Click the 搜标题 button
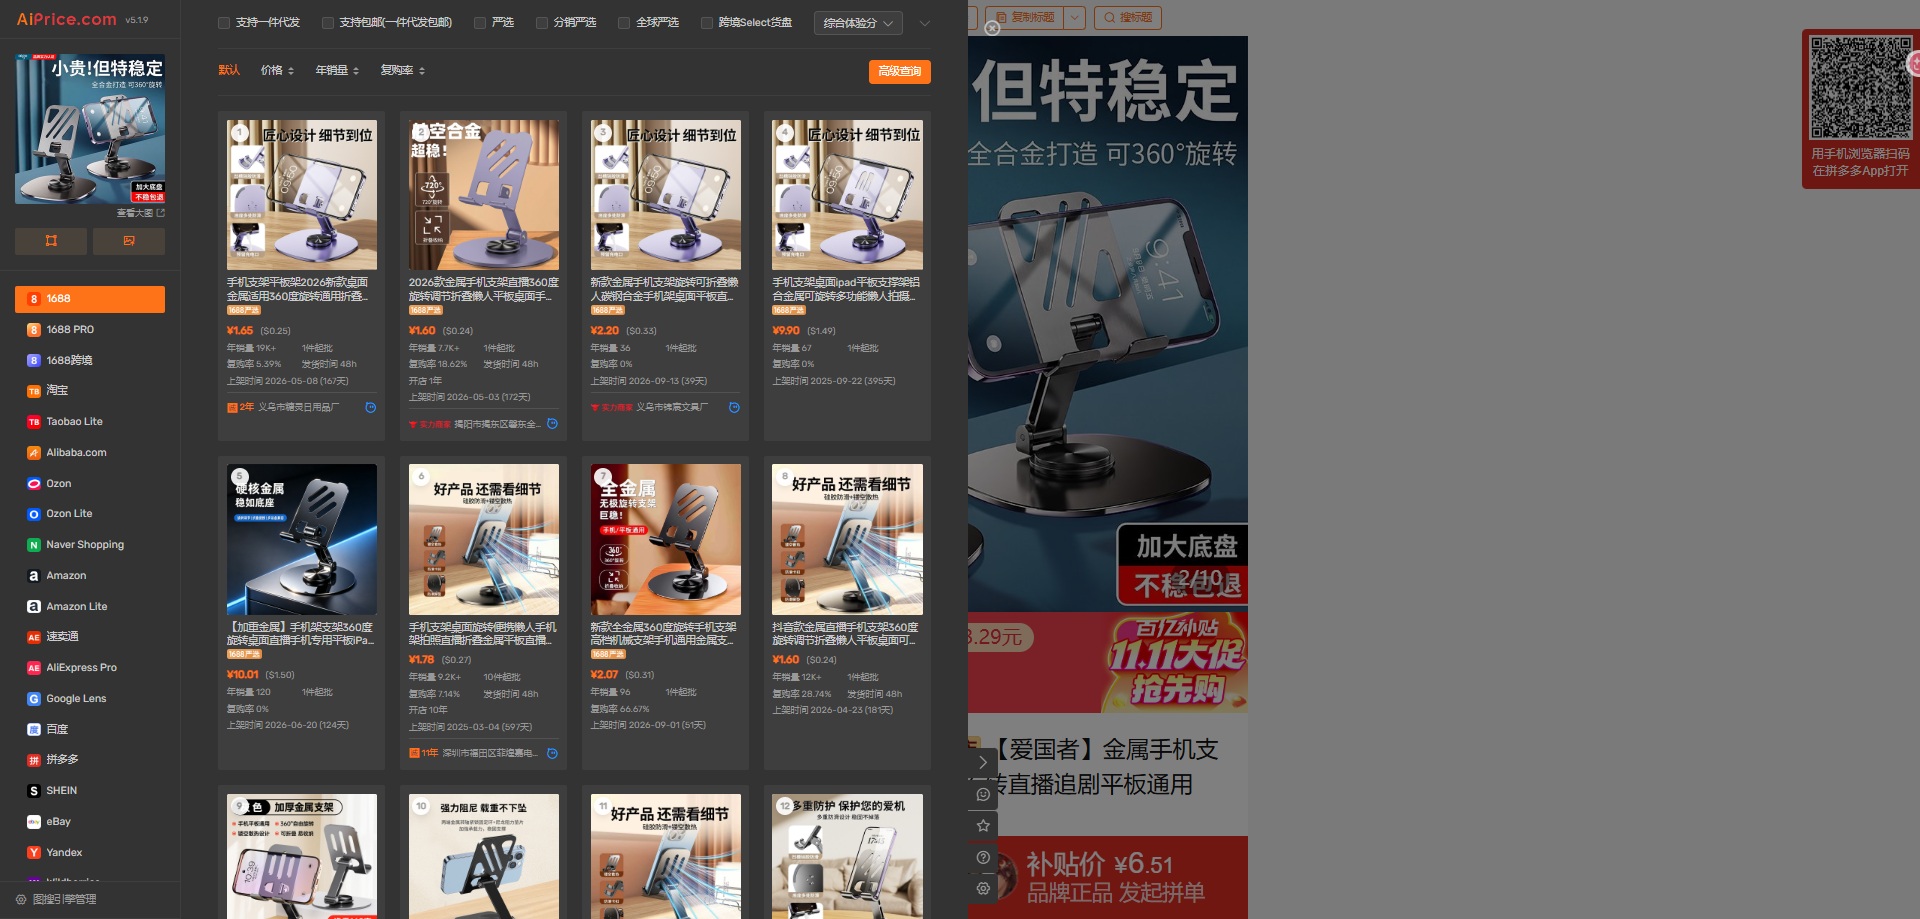The height and width of the screenshot is (919, 1920). click(1128, 17)
